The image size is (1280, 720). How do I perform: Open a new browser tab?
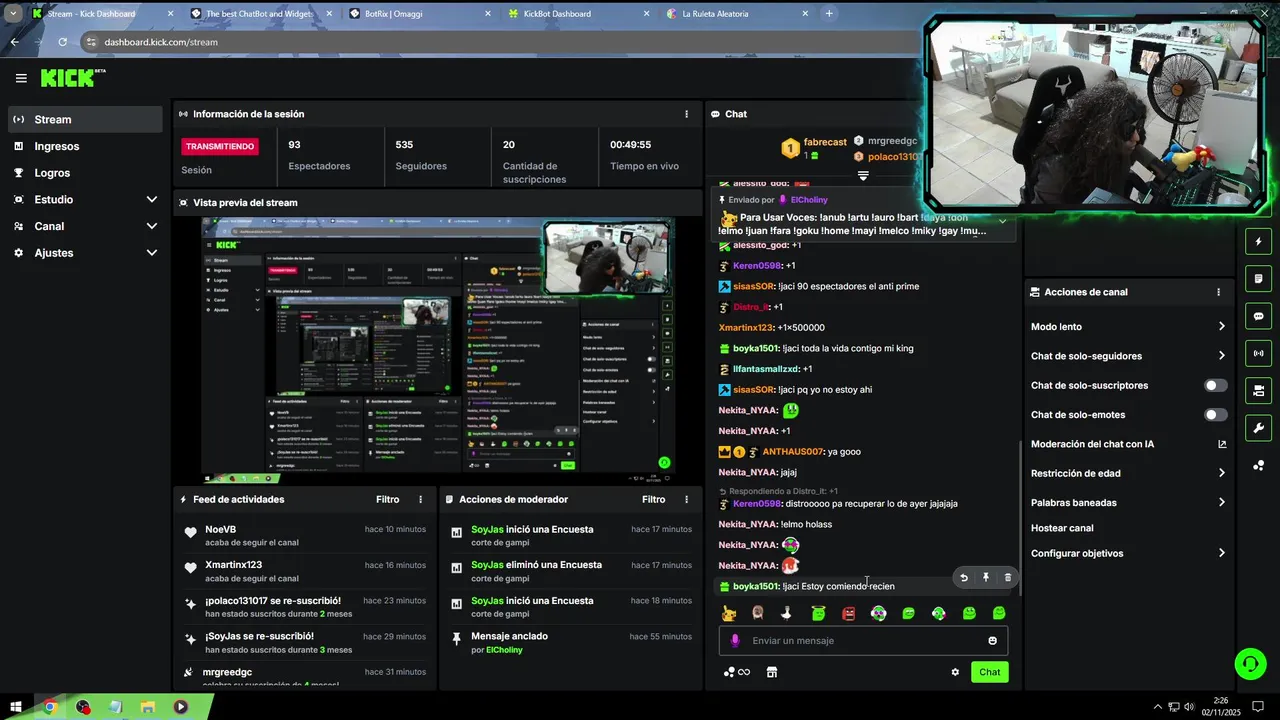829,14
